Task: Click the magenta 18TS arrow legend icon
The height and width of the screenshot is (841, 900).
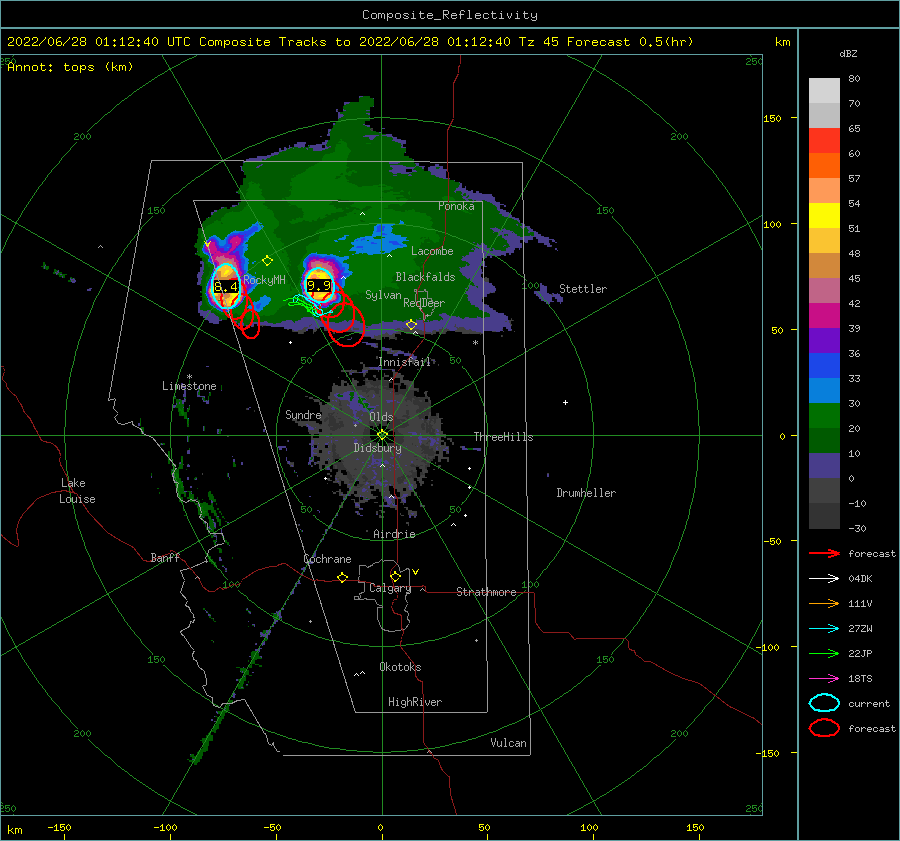Action: coord(824,679)
